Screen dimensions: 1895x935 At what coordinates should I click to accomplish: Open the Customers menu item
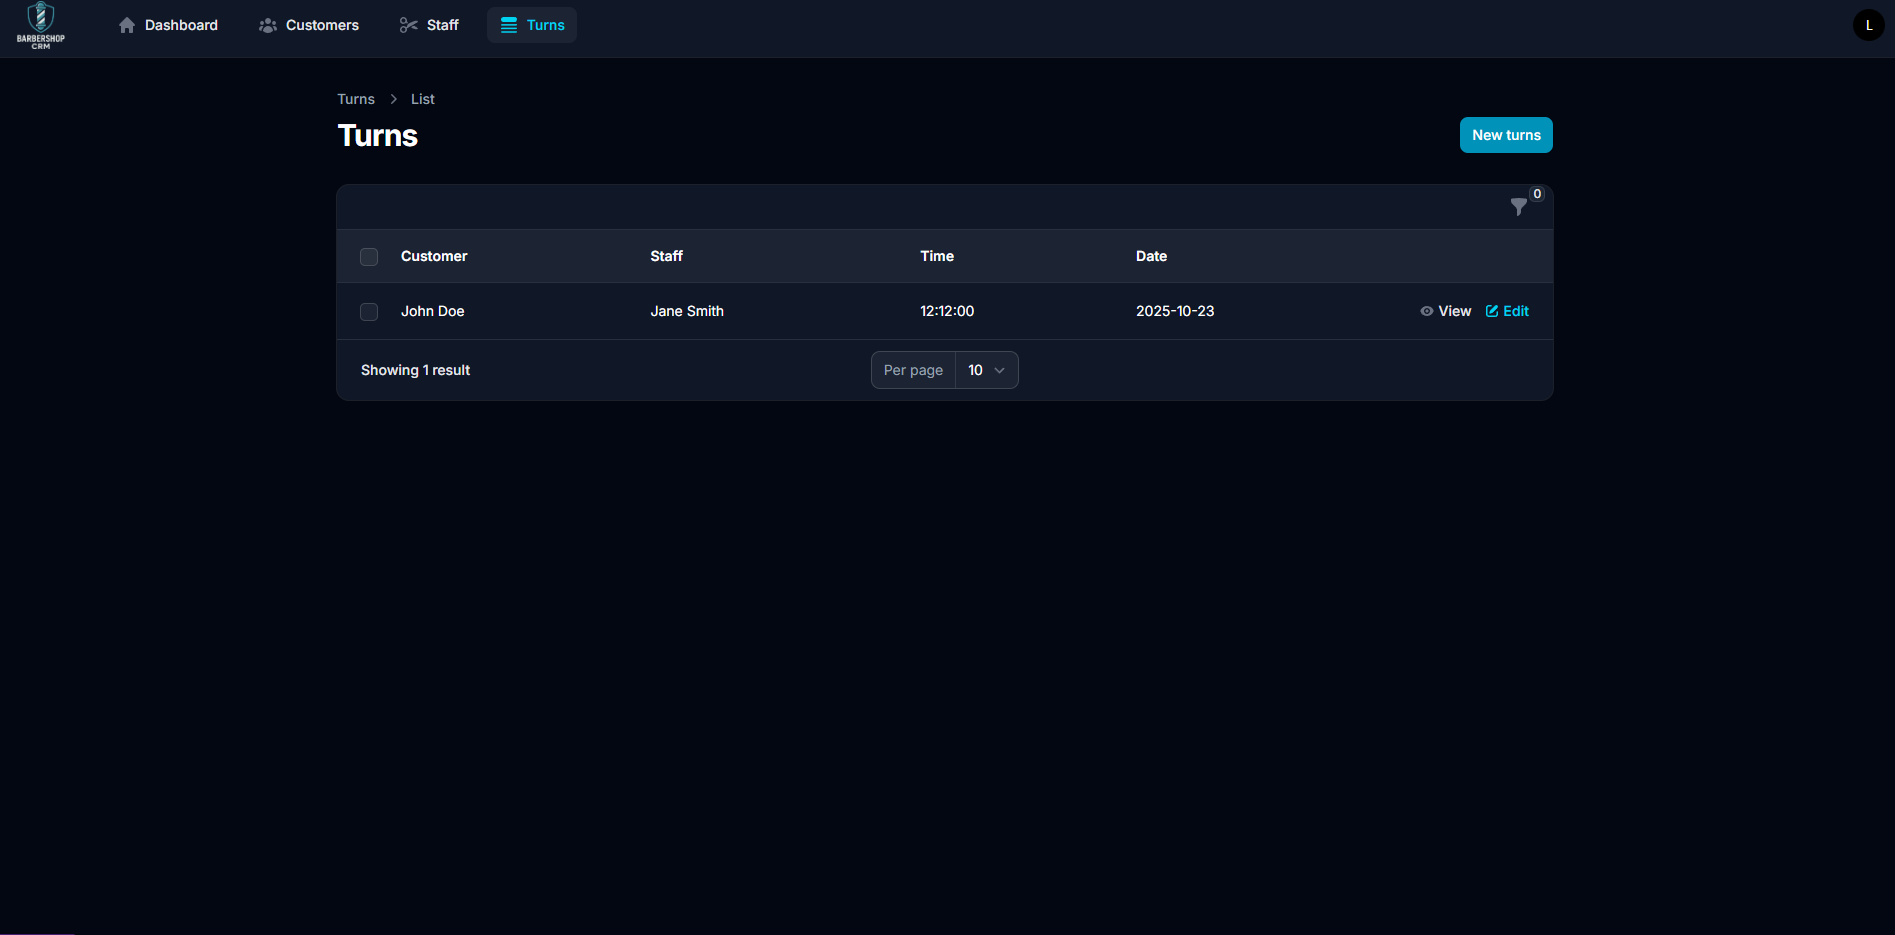322,25
